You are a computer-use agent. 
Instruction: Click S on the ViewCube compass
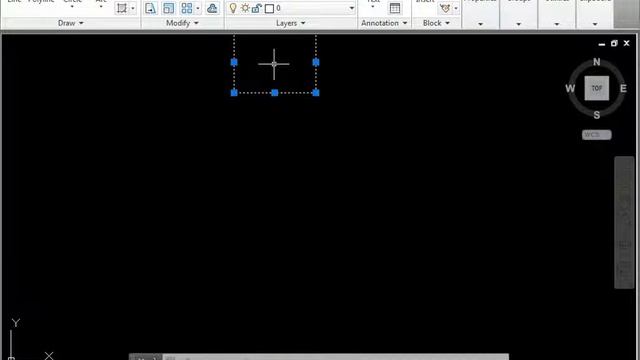coord(597,115)
